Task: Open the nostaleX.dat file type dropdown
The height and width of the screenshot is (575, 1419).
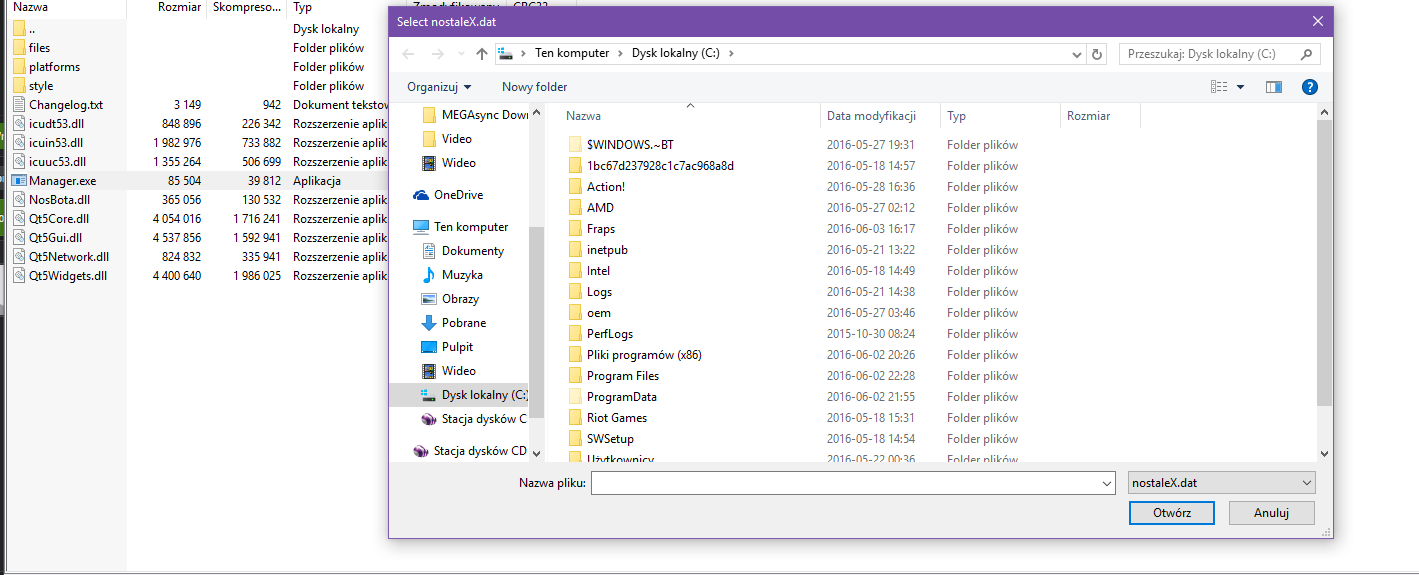Action: point(1221,483)
